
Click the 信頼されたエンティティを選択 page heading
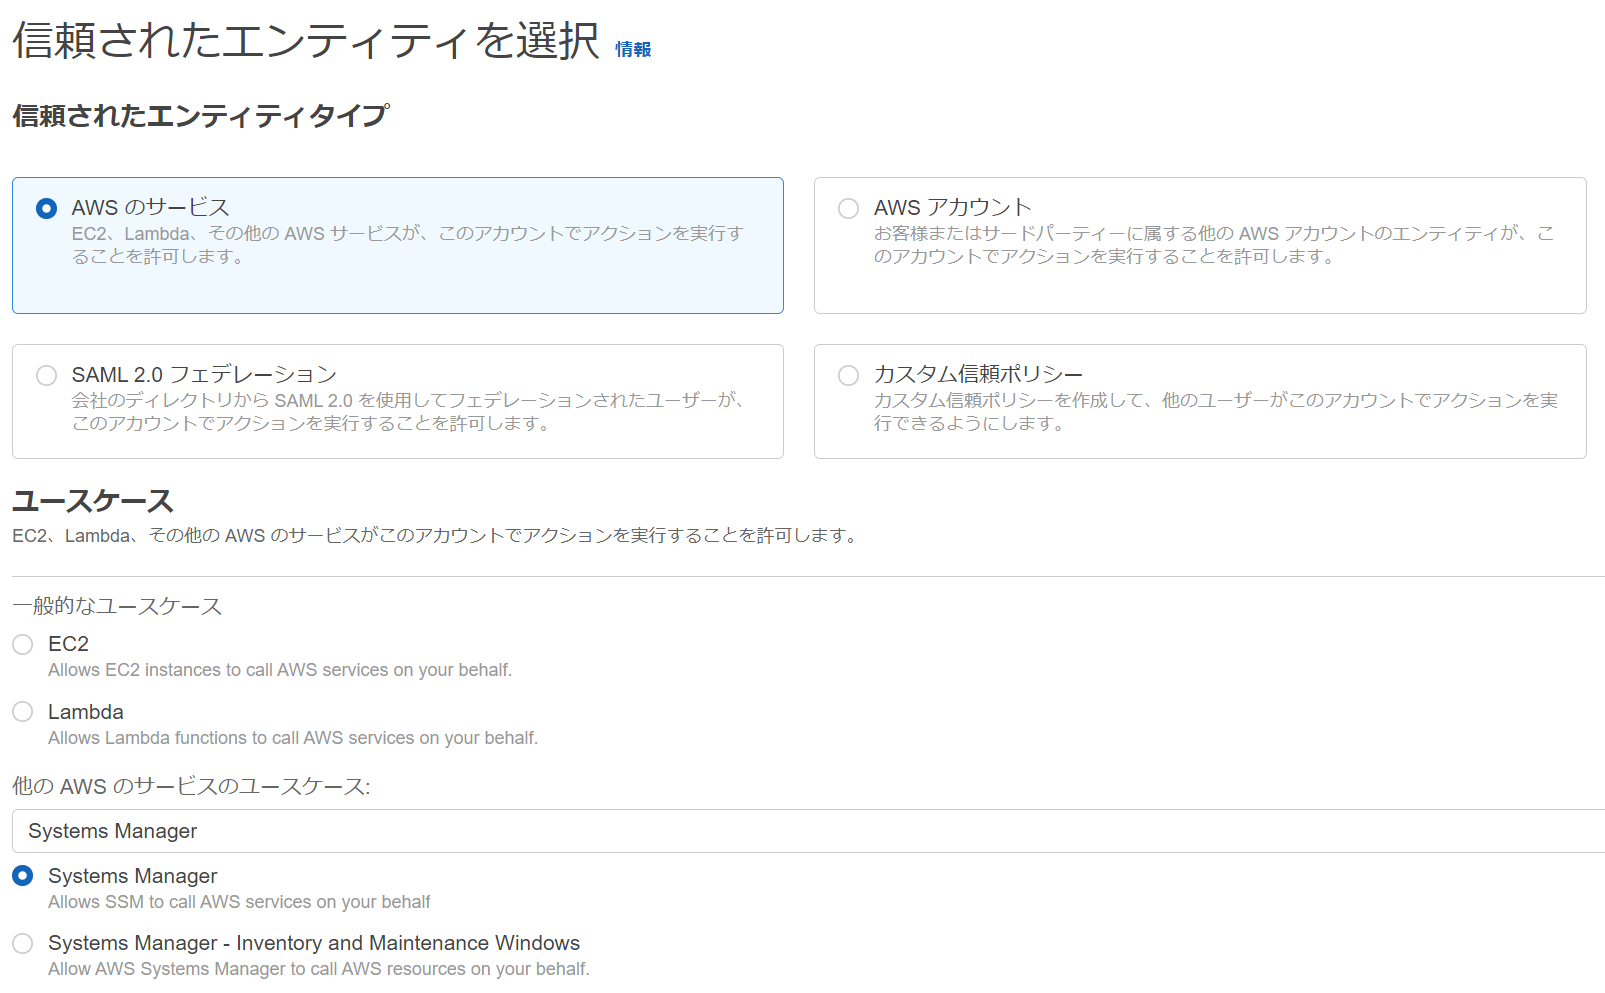coord(306,41)
